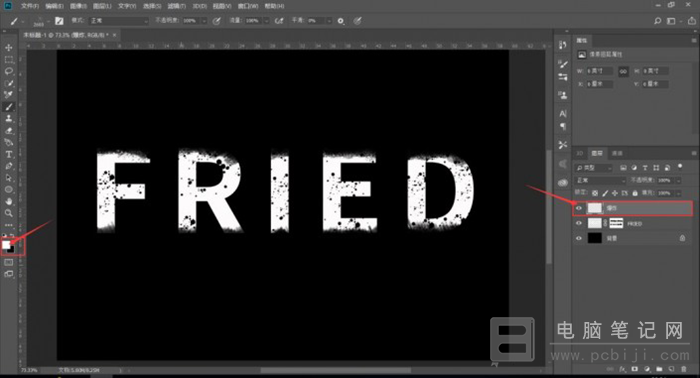The width and height of the screenshot is (700, 378).
Task: Open the Image menu
Action: pyautogui.click(x=78, y=6)
